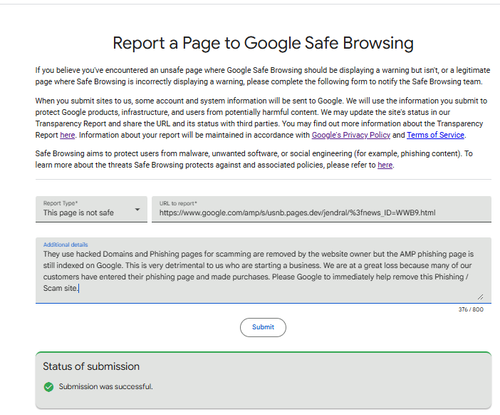This screenshot has height=415, width=500.
Task: Click the Report Type dropdown arrow
Action: (137, 209)
